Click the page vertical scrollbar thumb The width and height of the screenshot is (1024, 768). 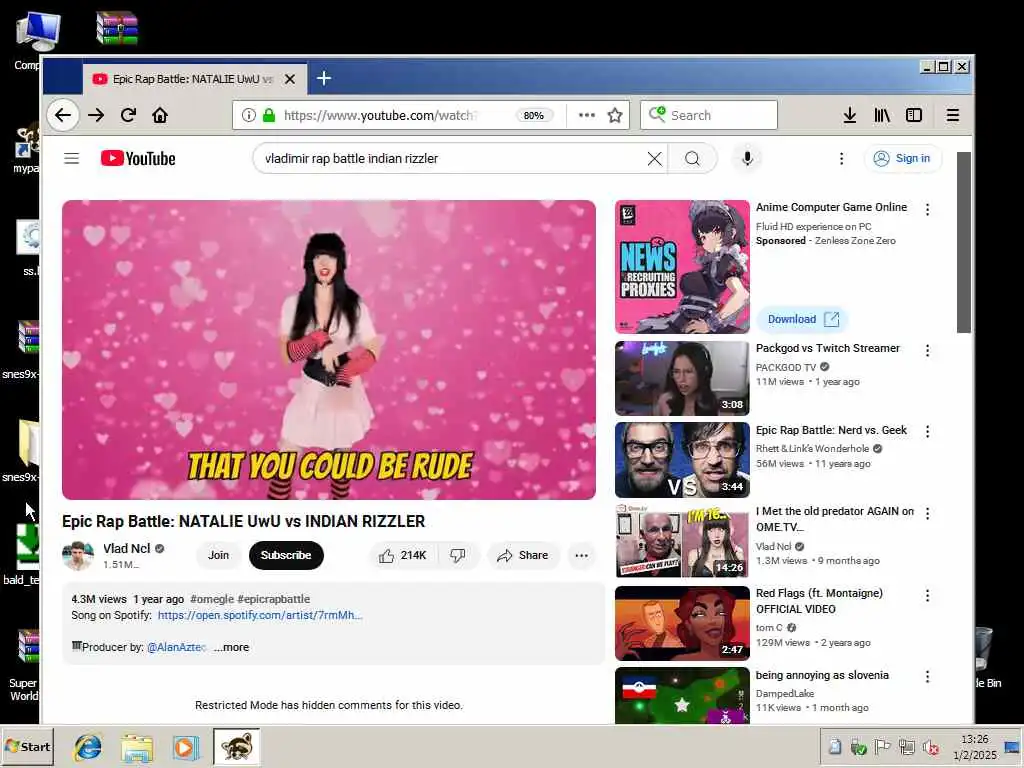coord(963,242)
